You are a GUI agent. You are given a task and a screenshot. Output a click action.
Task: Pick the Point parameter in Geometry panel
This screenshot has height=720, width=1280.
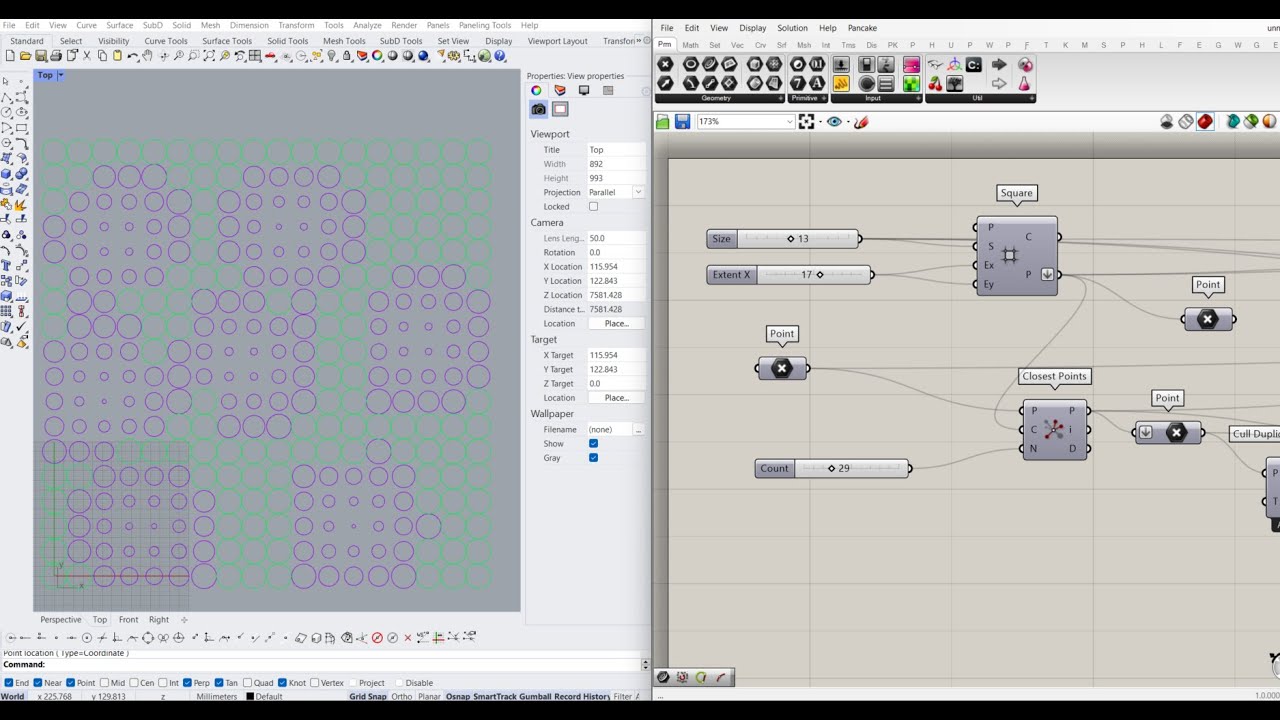[665, 64]
